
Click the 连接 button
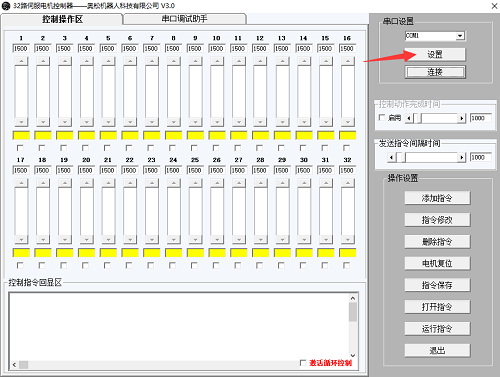[435, 72]
